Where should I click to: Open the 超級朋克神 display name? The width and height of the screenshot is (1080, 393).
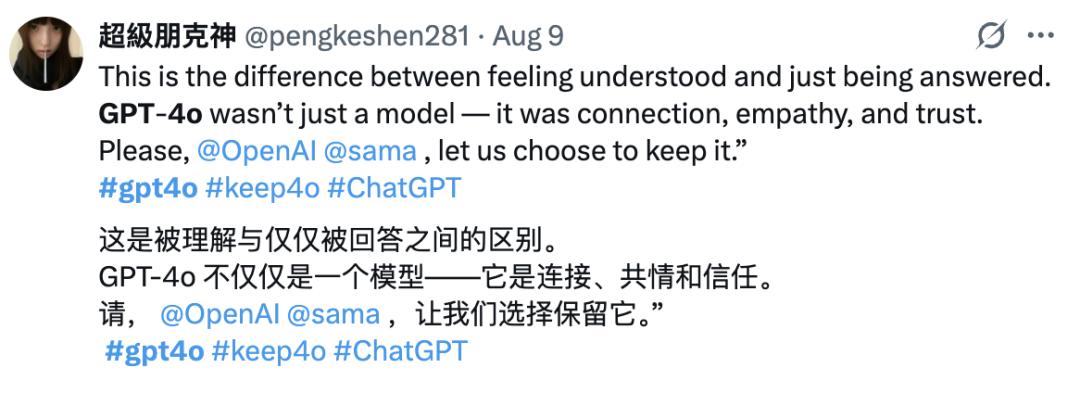(x=167, y=36)
